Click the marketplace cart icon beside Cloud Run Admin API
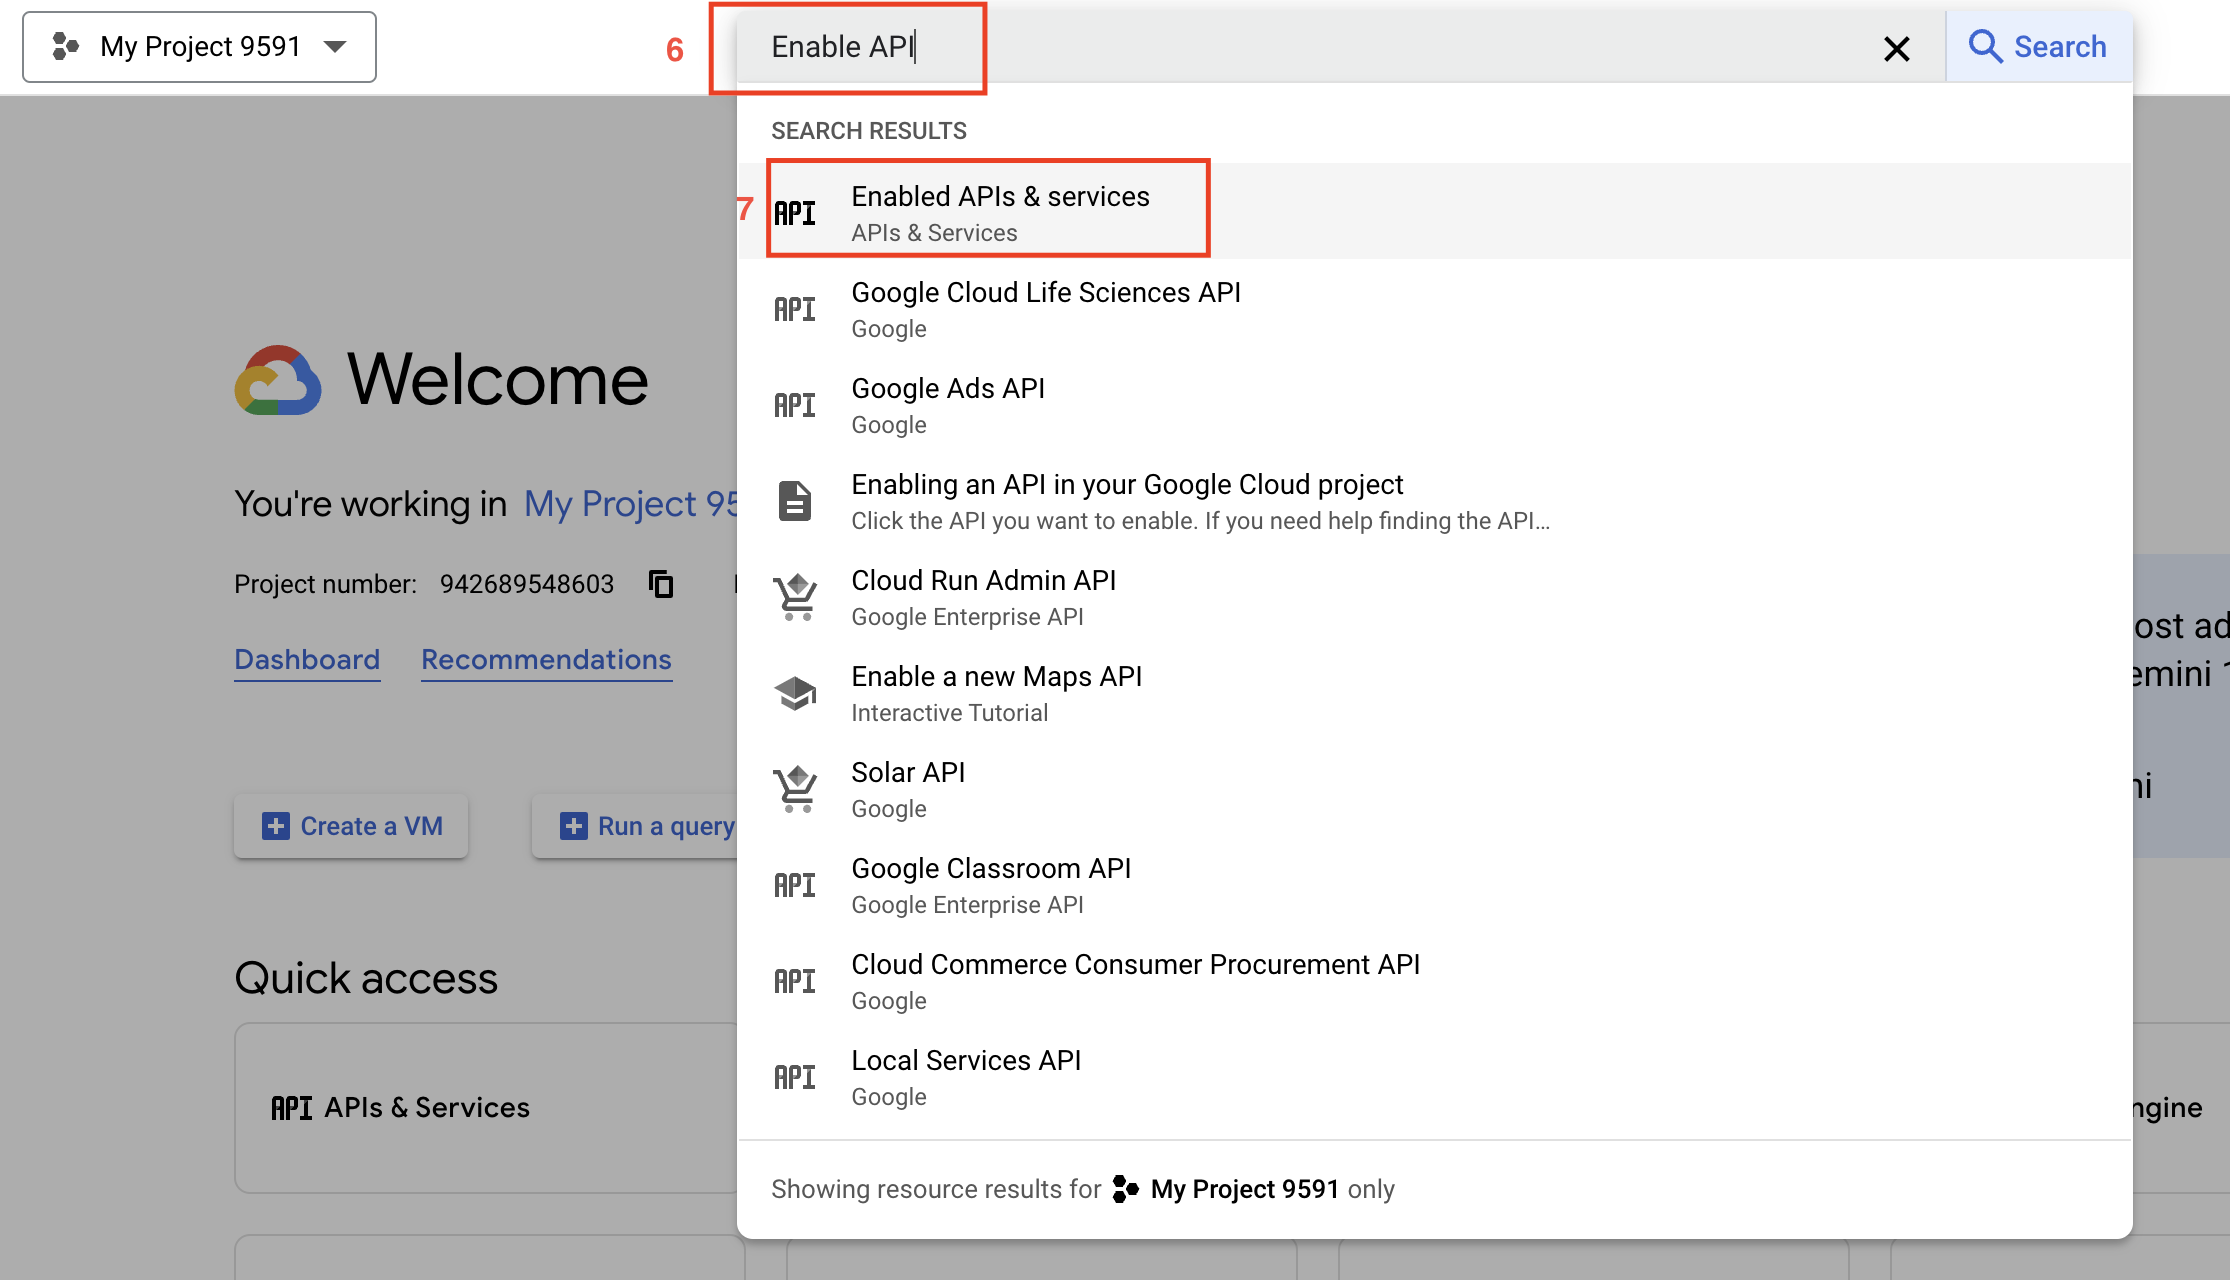Image resolution: width=2230 pixels, height=1280 pixels. 796,597
